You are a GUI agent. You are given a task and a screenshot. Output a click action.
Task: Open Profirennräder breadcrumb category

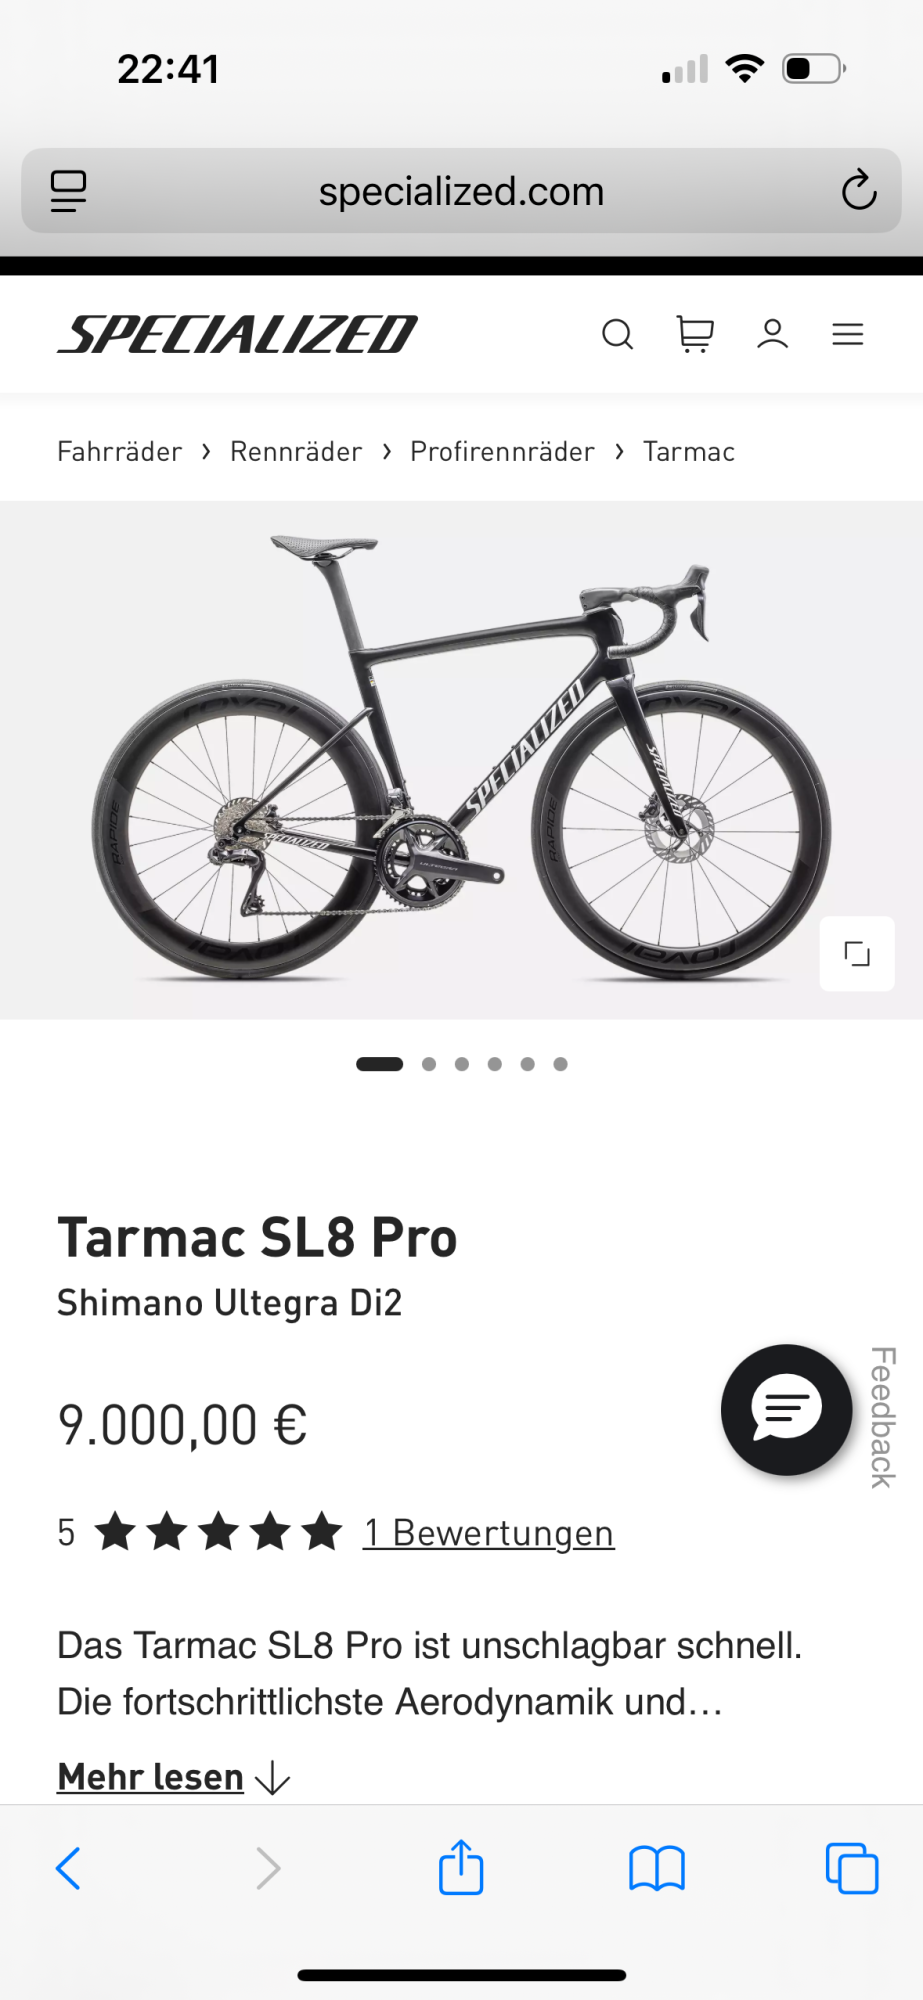502,452
